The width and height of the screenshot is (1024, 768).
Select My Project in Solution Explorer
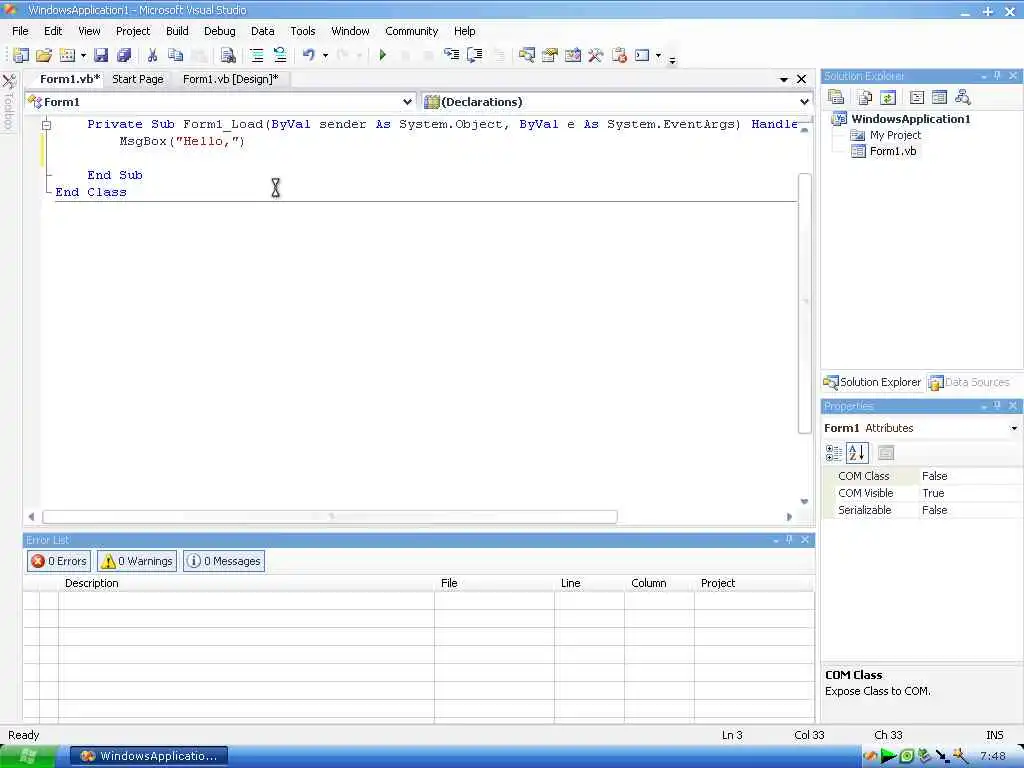[x=895, y=135]
